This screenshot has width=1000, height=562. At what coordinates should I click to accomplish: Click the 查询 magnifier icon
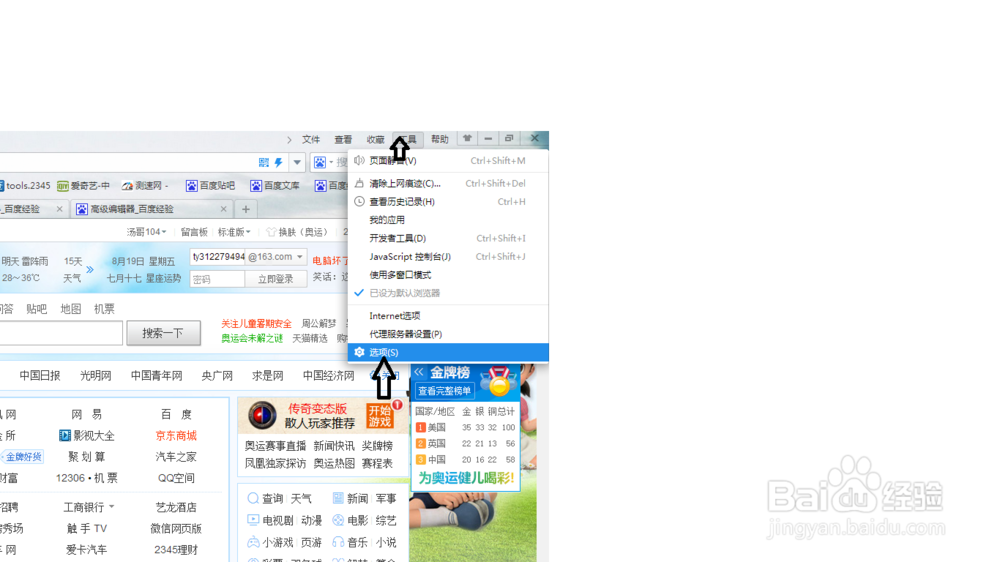click(253, 498)
